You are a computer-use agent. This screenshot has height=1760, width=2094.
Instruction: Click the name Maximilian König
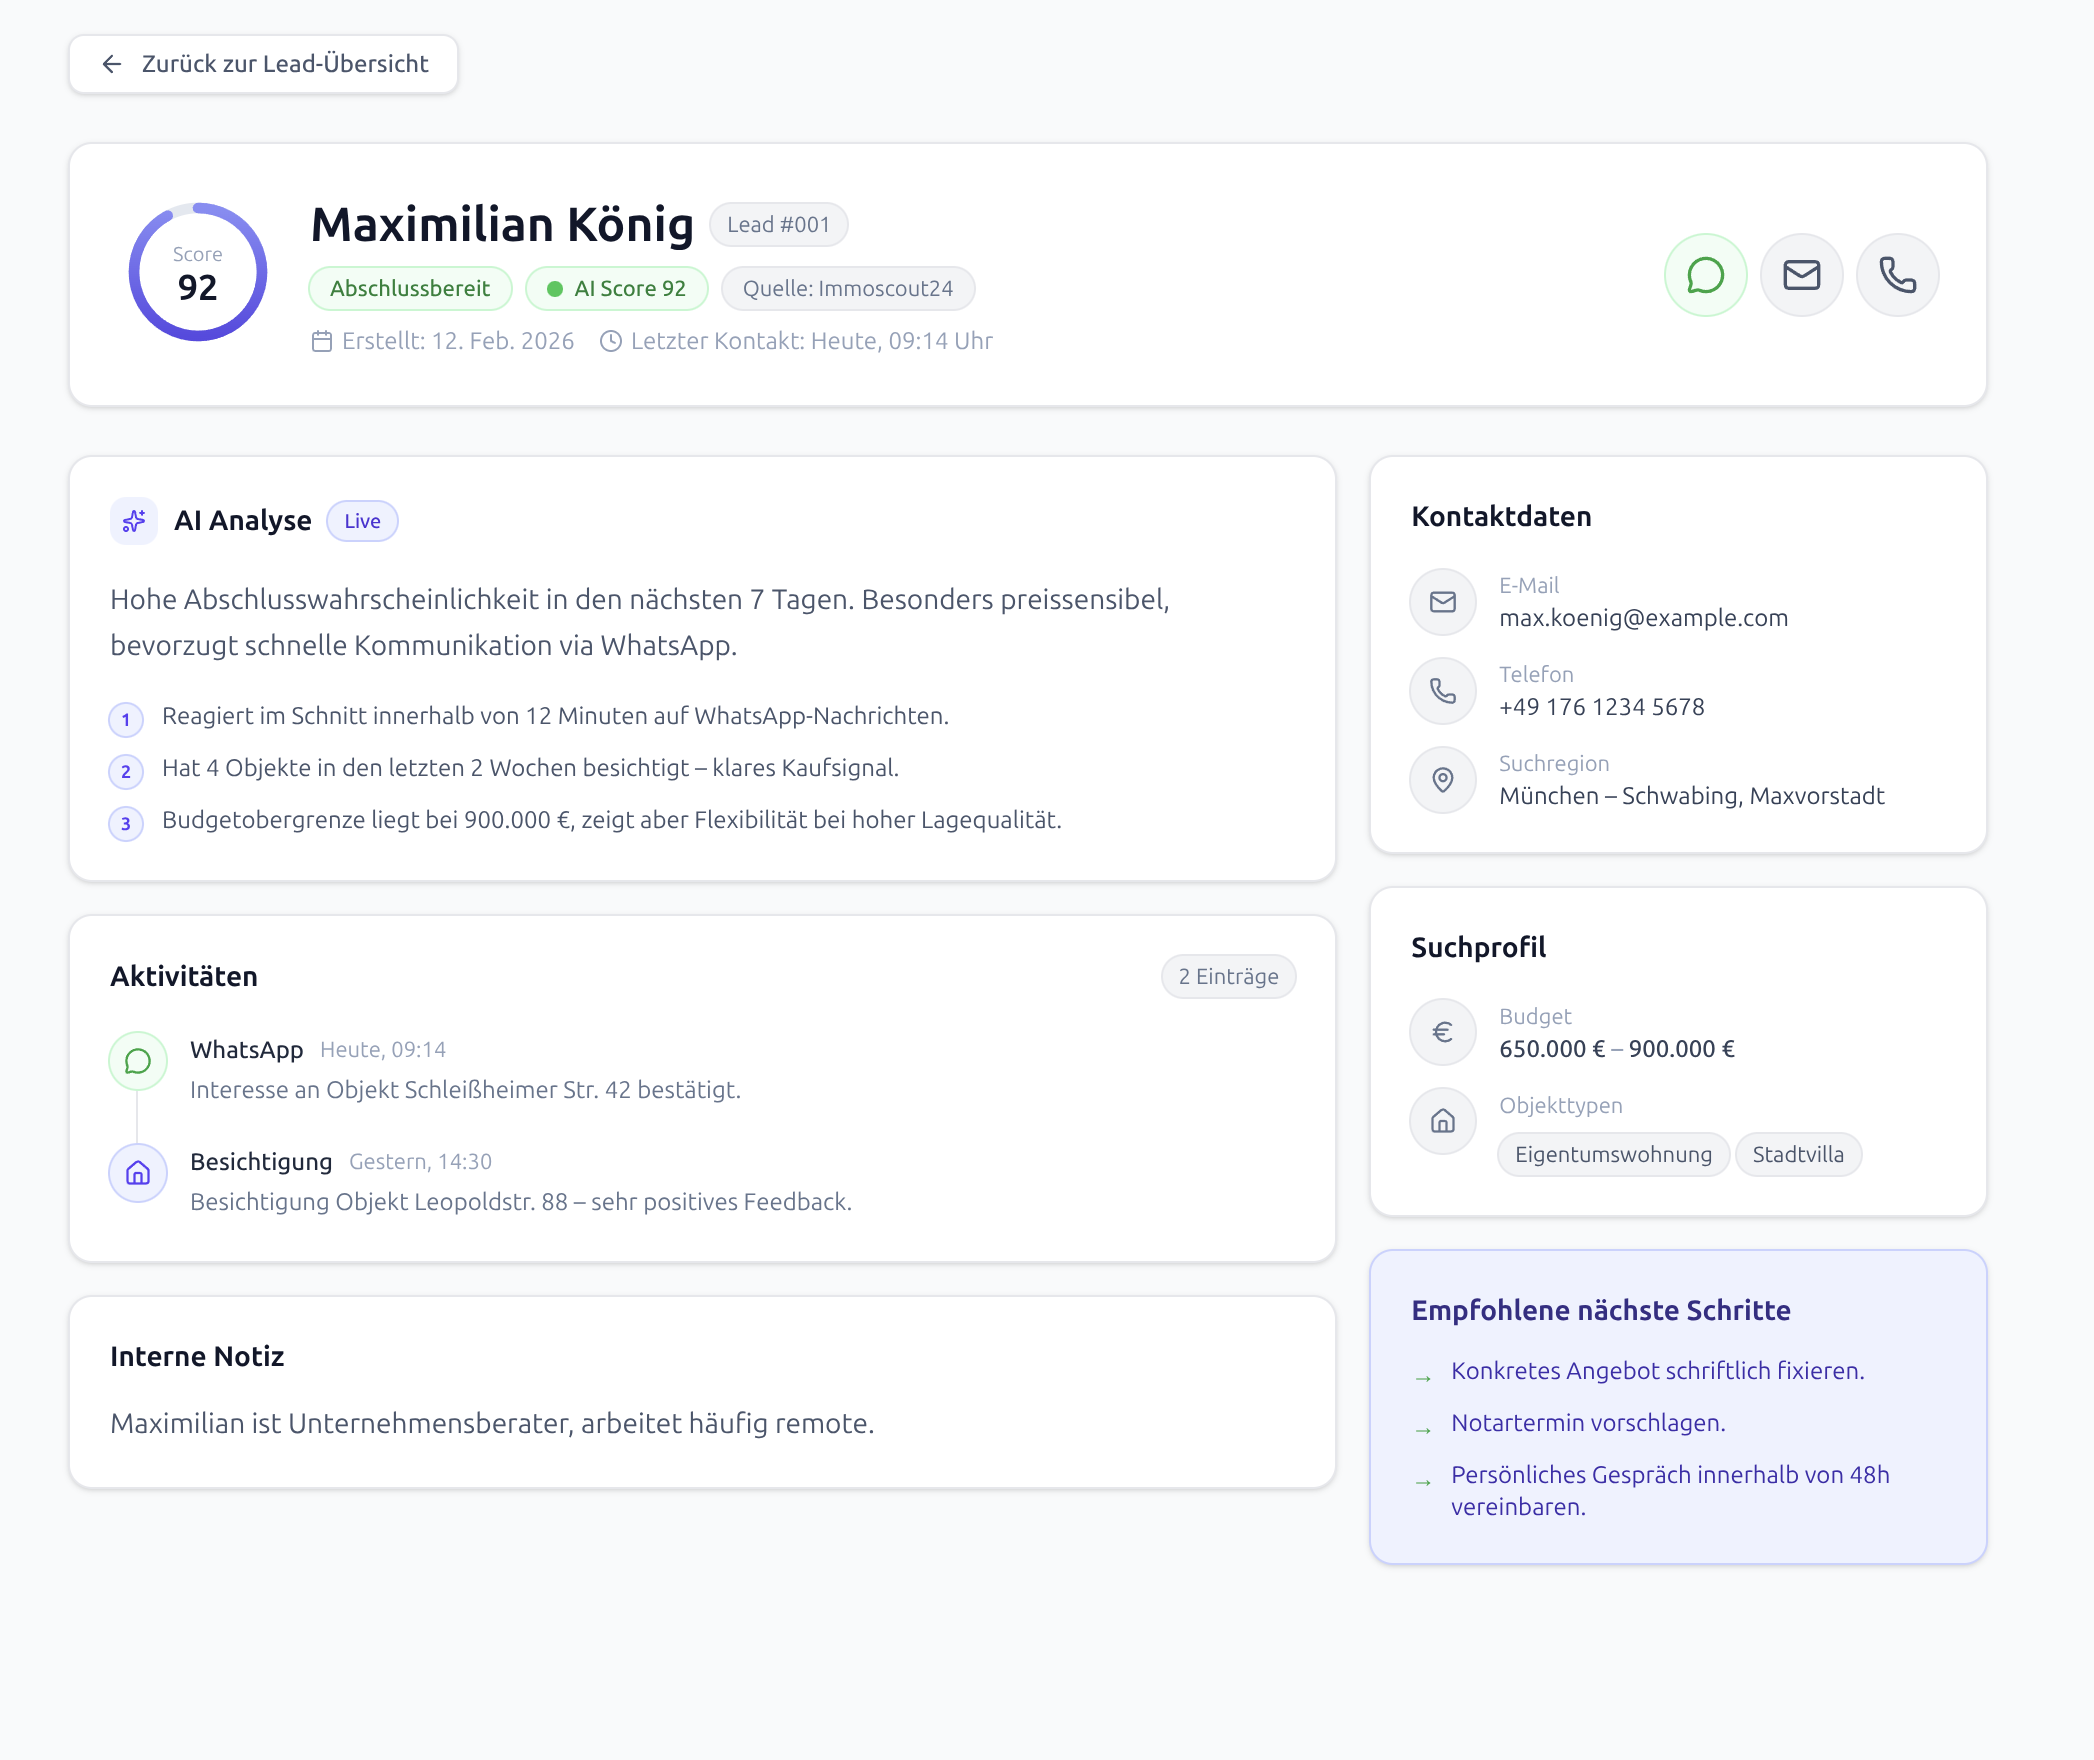pos(502,225)
